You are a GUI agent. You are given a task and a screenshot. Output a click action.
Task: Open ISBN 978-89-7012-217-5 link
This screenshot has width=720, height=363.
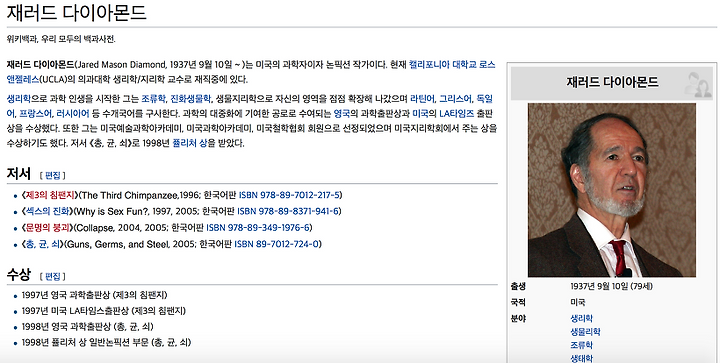[x=289, y=195]
